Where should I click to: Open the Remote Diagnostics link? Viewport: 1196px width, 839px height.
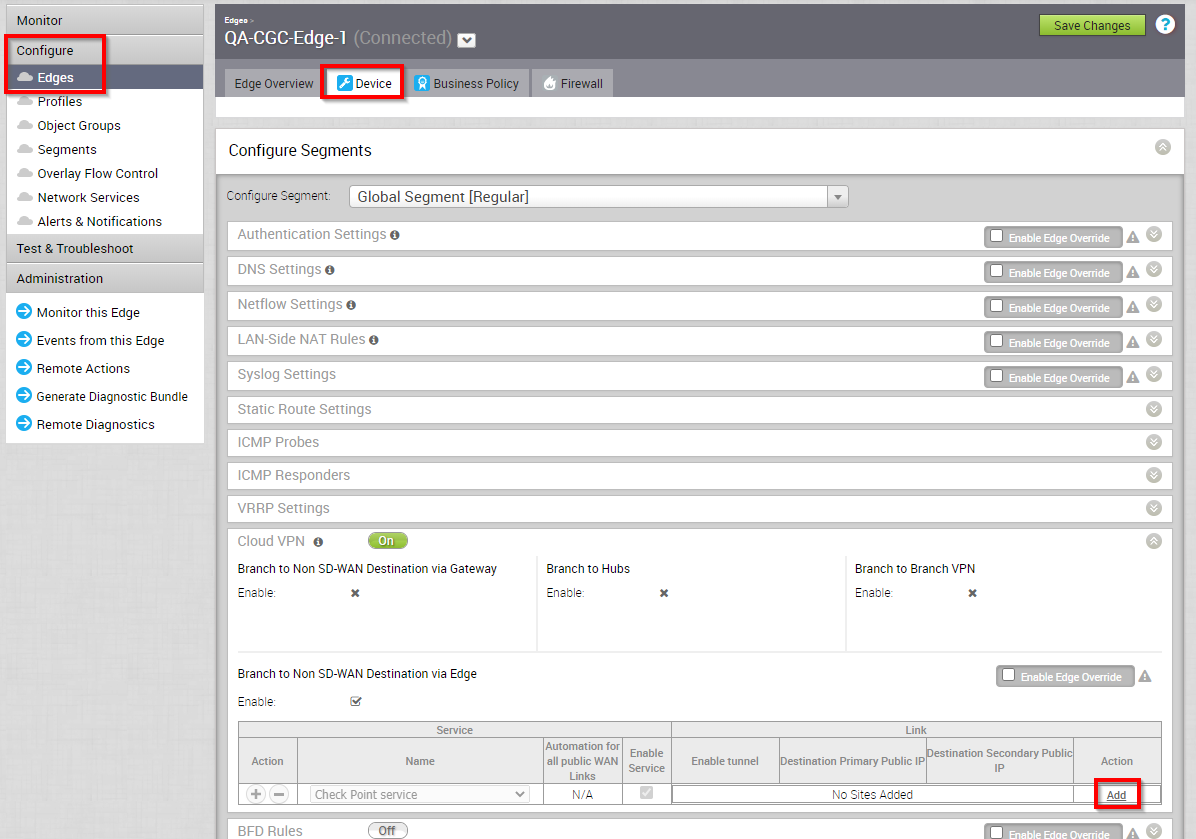tap(95, 424)
